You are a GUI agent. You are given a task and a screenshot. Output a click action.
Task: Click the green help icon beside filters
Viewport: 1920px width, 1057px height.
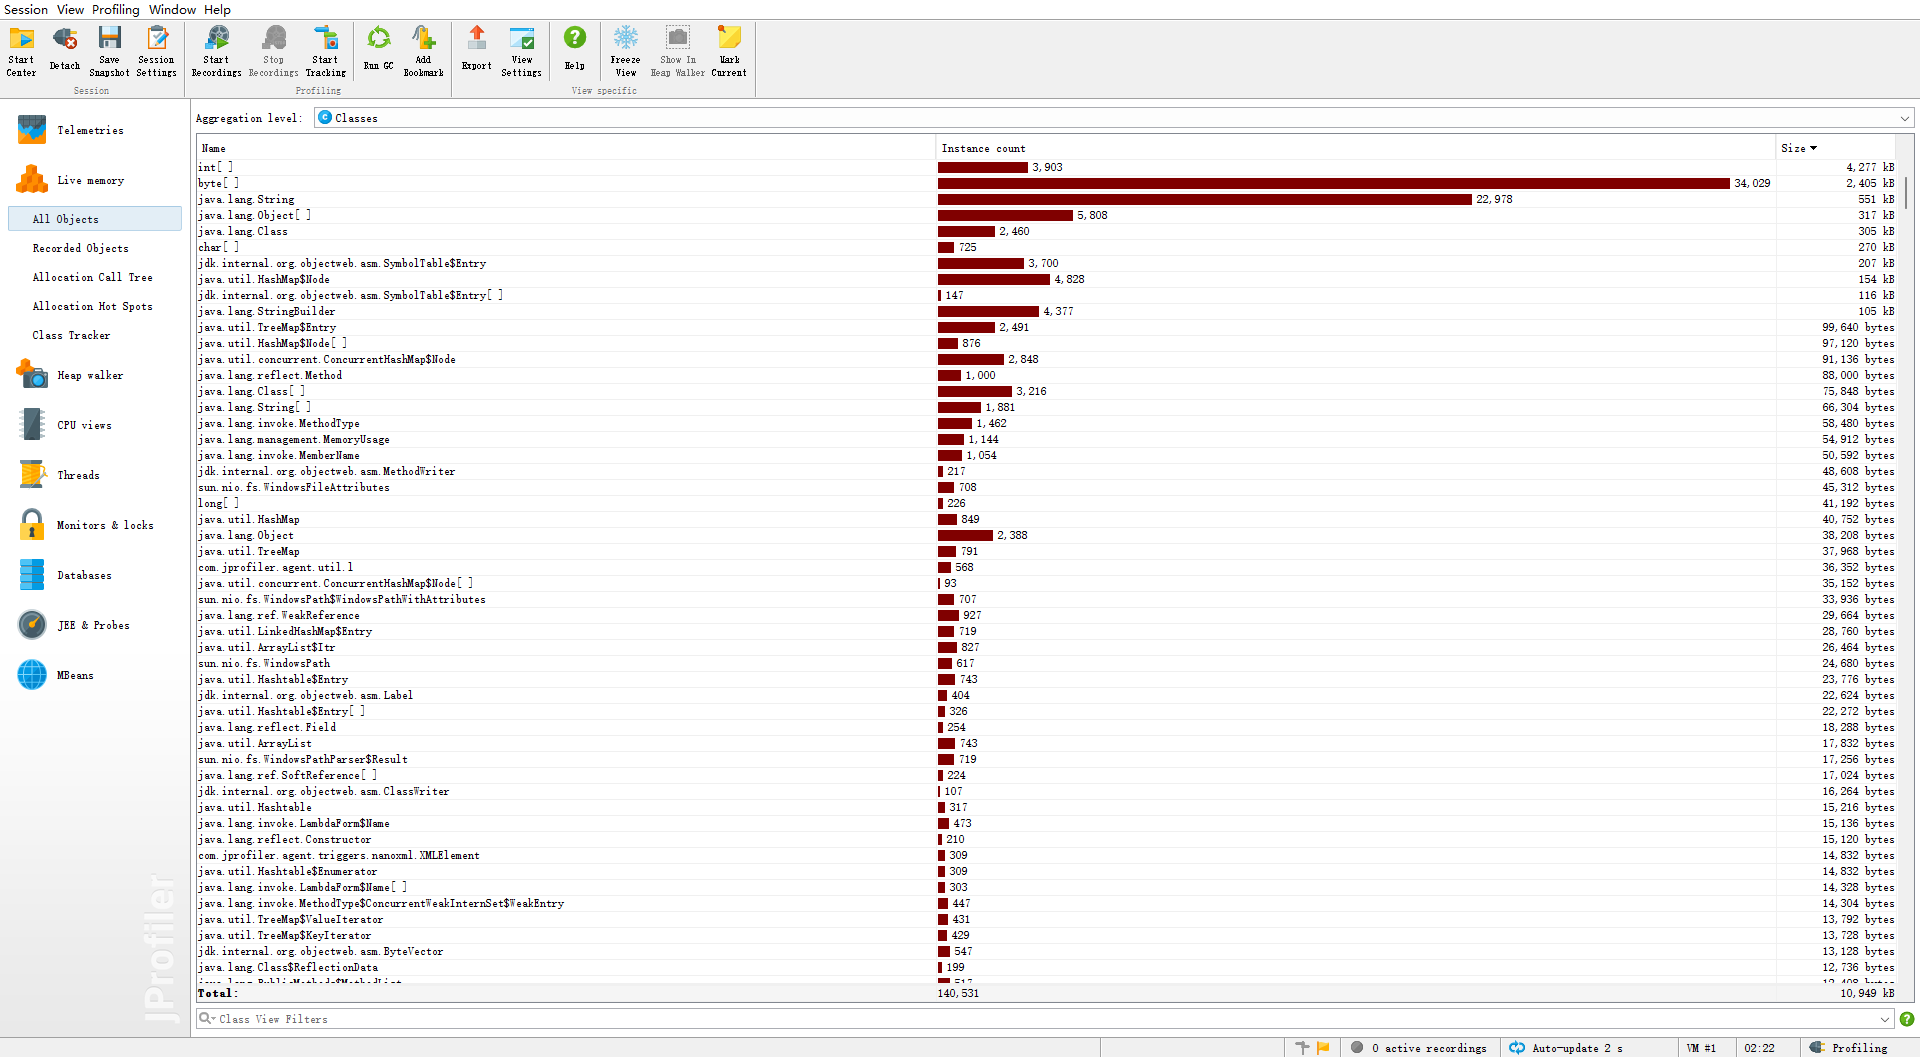1906,1019
